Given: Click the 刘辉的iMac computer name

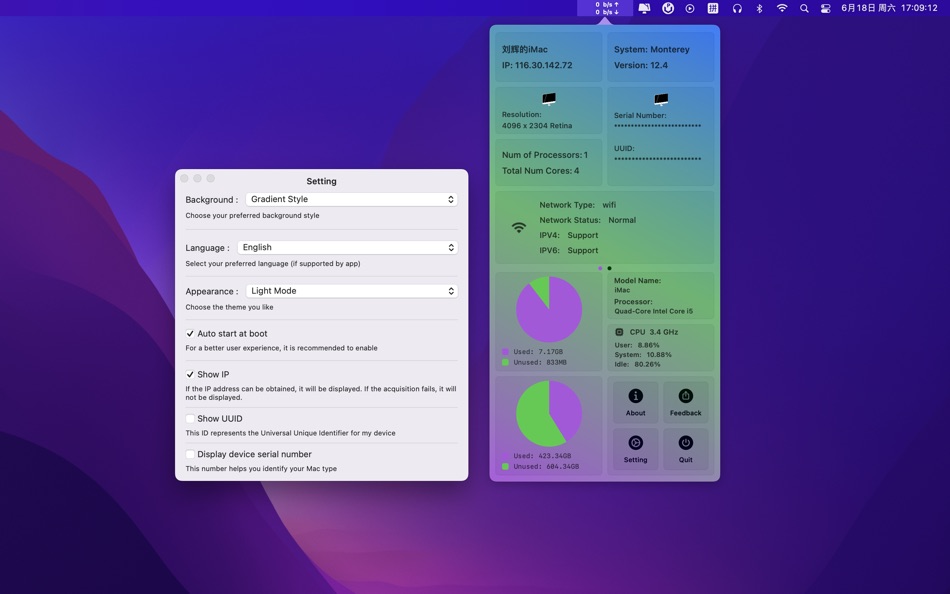Looking at the screenshot, I should (x=525, y=50).
